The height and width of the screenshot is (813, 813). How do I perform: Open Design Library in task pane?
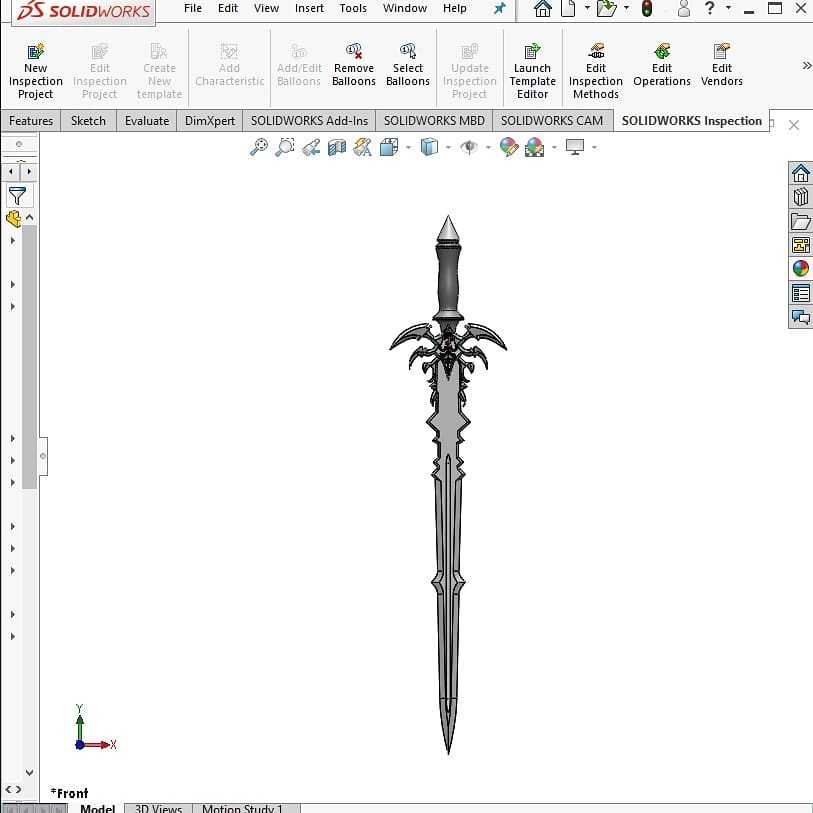tap(801, 197)
